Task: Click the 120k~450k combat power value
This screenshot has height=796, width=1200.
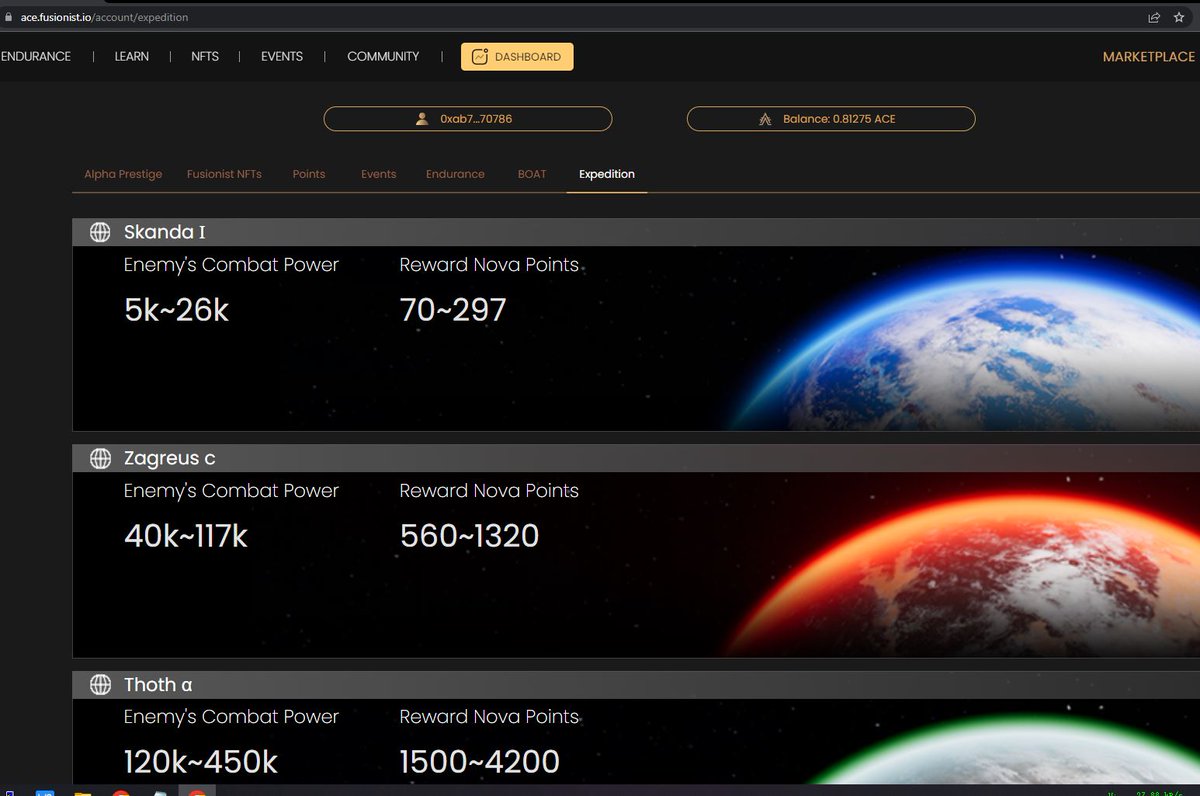Action: [200, 762]
